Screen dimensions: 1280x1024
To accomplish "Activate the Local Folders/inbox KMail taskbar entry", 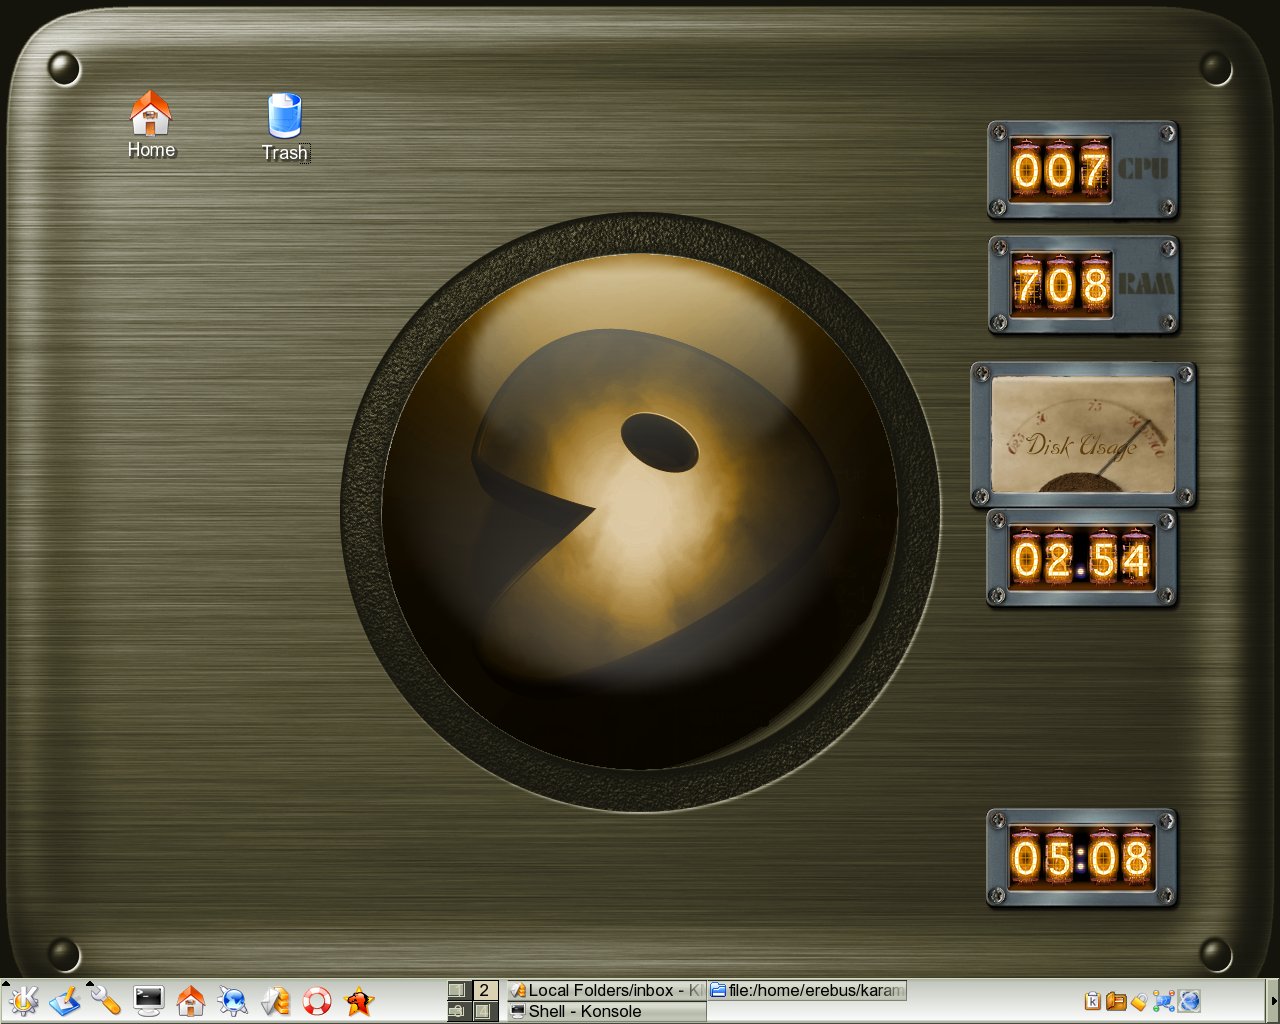I will pos(606,990).
